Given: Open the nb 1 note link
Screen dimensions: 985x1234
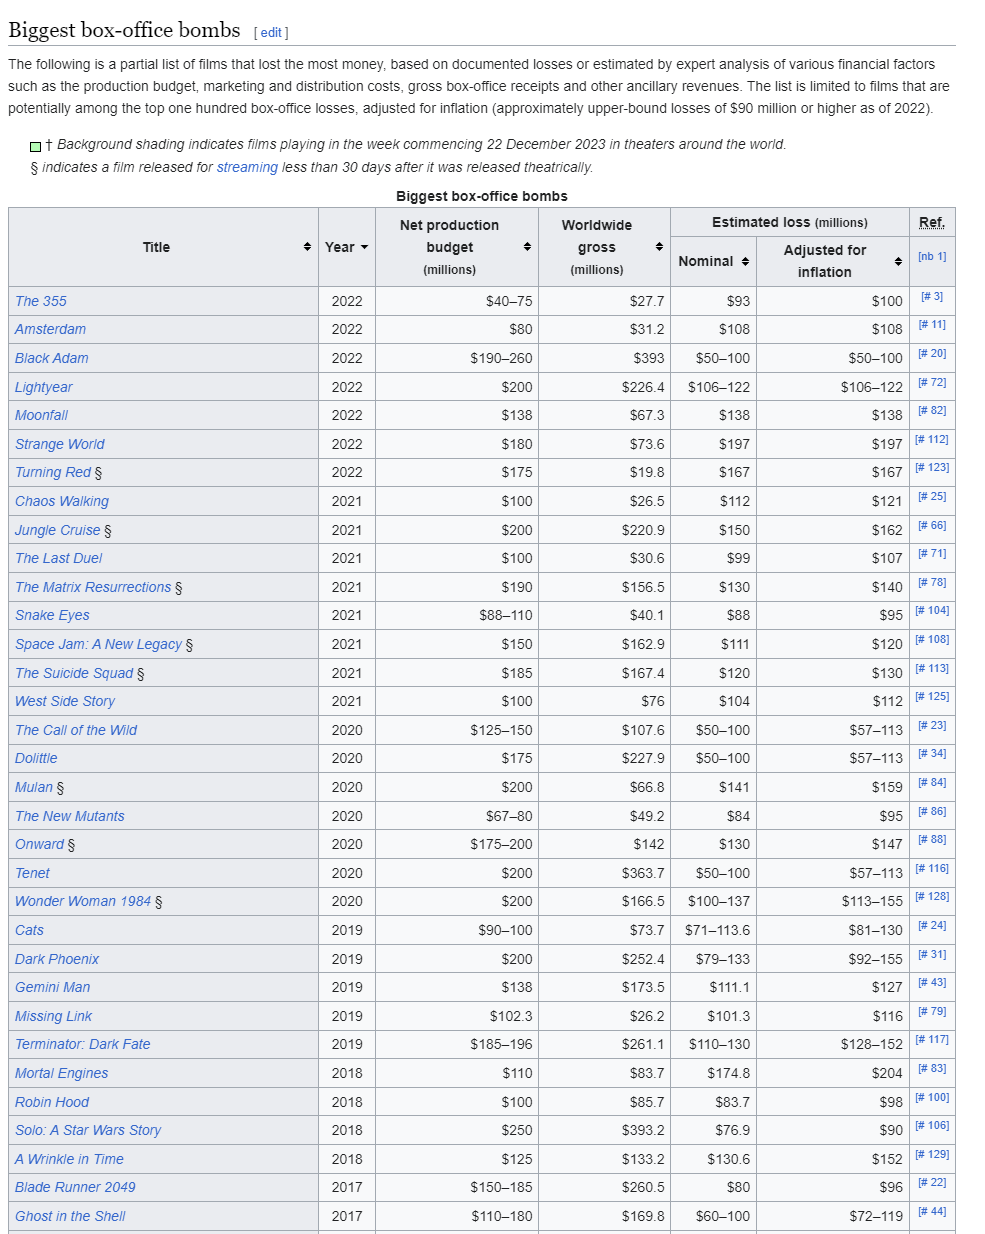Looking at the screenshot, I should pyautogui.click(x=932, y=257).
